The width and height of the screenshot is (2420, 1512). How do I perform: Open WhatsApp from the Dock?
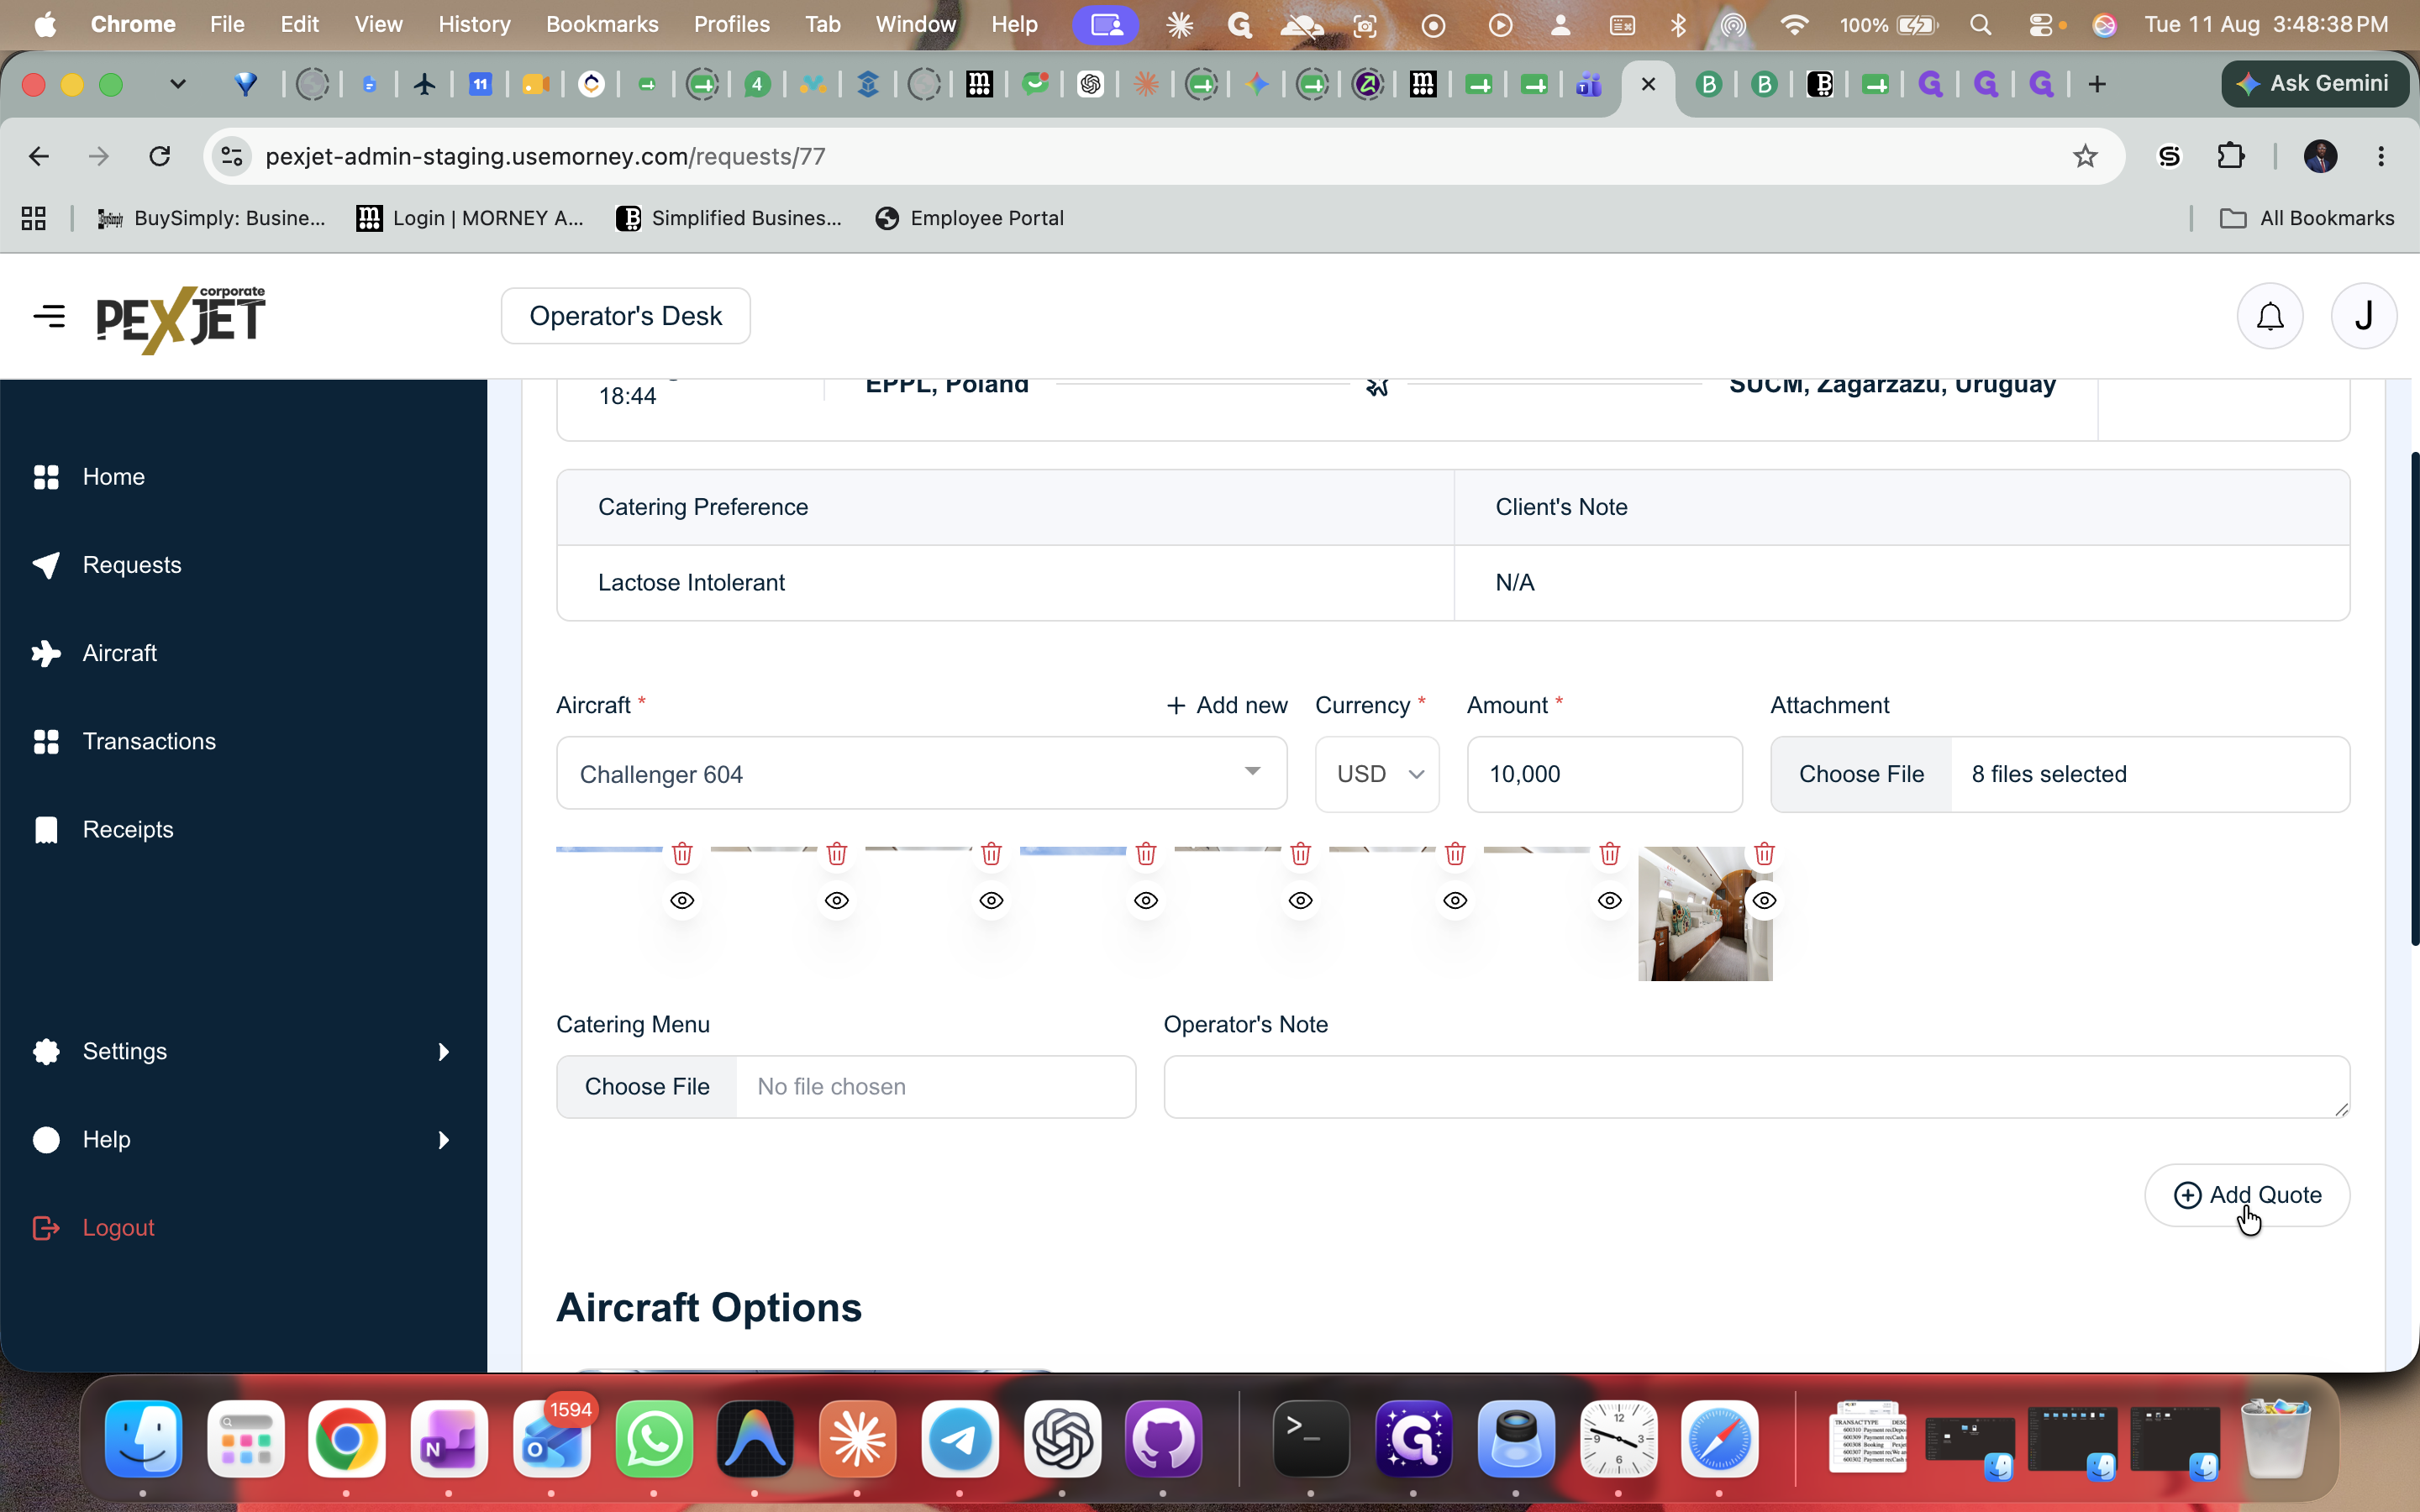coord(654,1439)
